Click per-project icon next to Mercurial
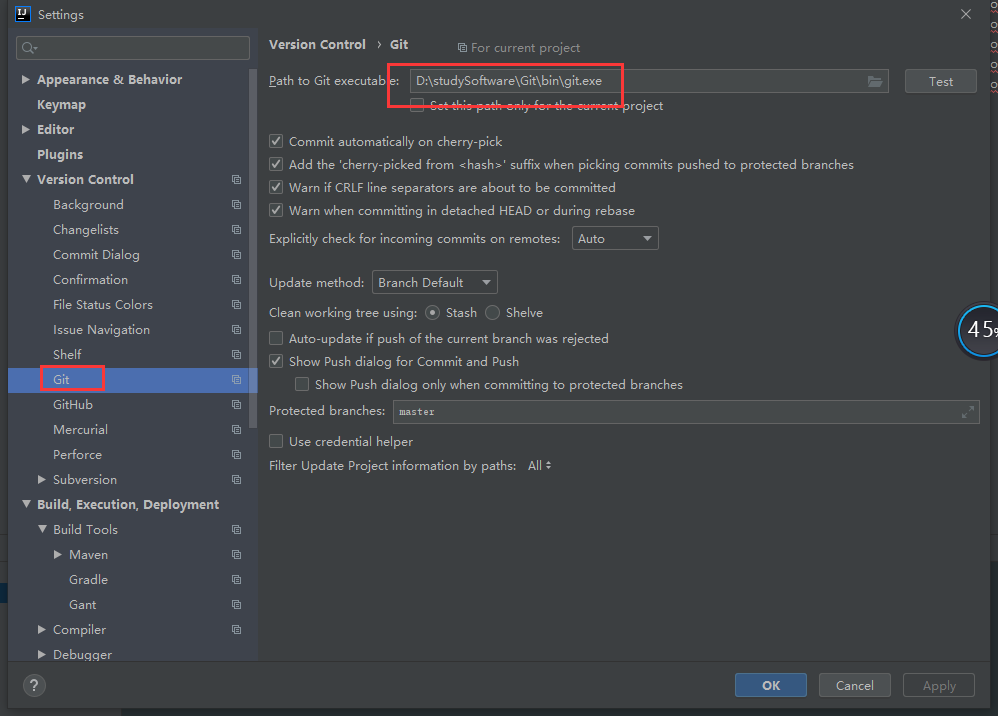The width and height of the screenshot is (998, 716). click(236, 430)
